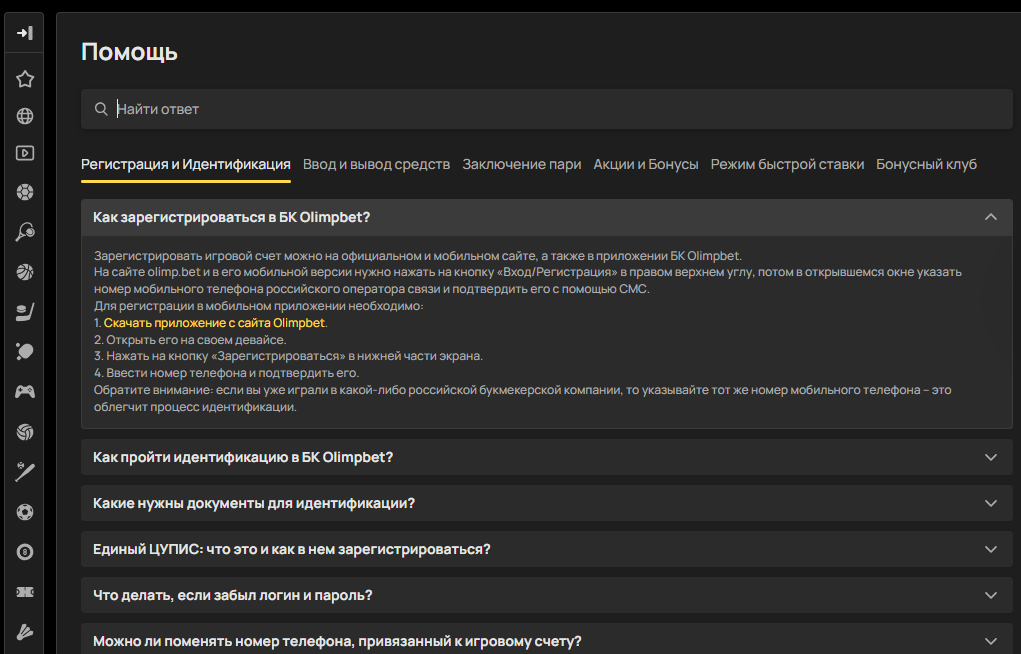The height and width of the screenshot is (654, 1021).
Task: Collapse 'Как зарегистрироваться в БК Olimpbet?' chevron
Action: 990,217
